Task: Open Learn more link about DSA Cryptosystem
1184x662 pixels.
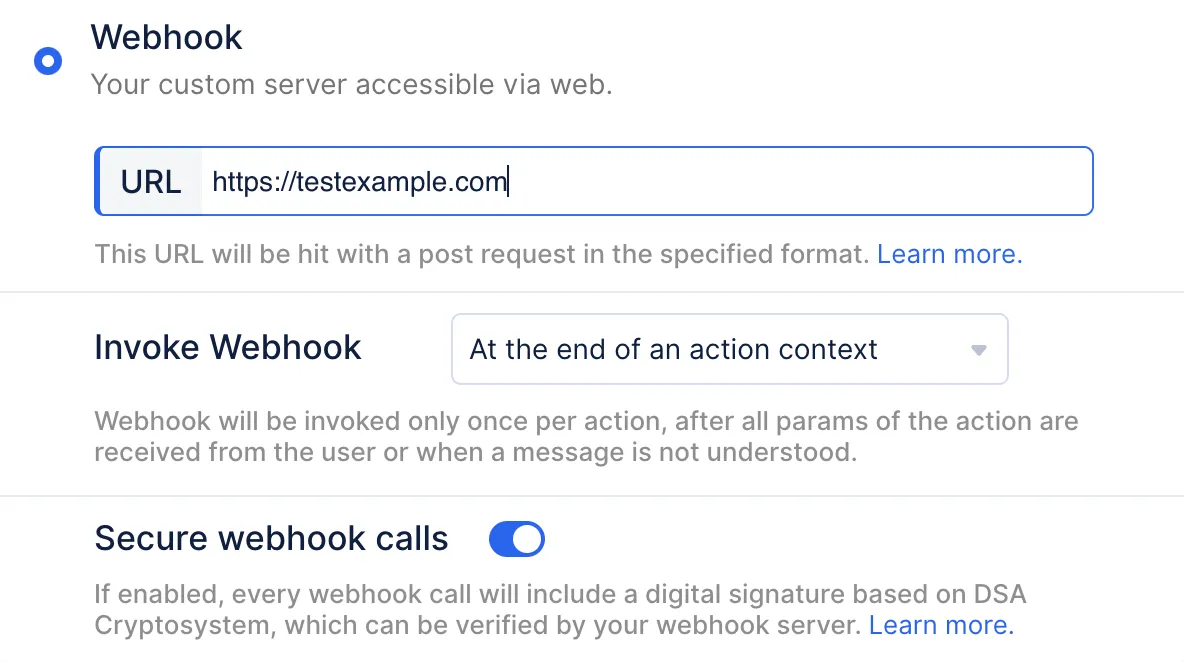Action: coord(941,626)
